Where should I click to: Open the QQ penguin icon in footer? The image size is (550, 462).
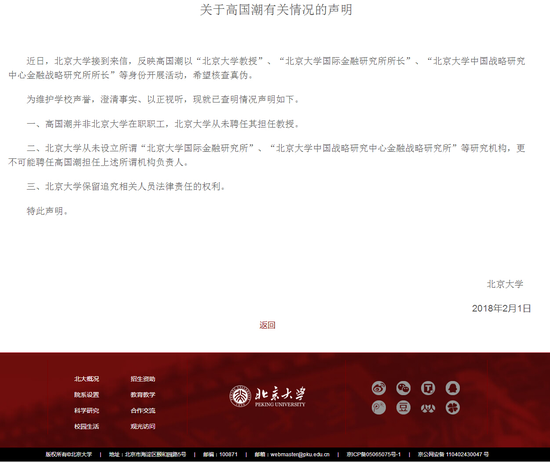tap(452, 388)
